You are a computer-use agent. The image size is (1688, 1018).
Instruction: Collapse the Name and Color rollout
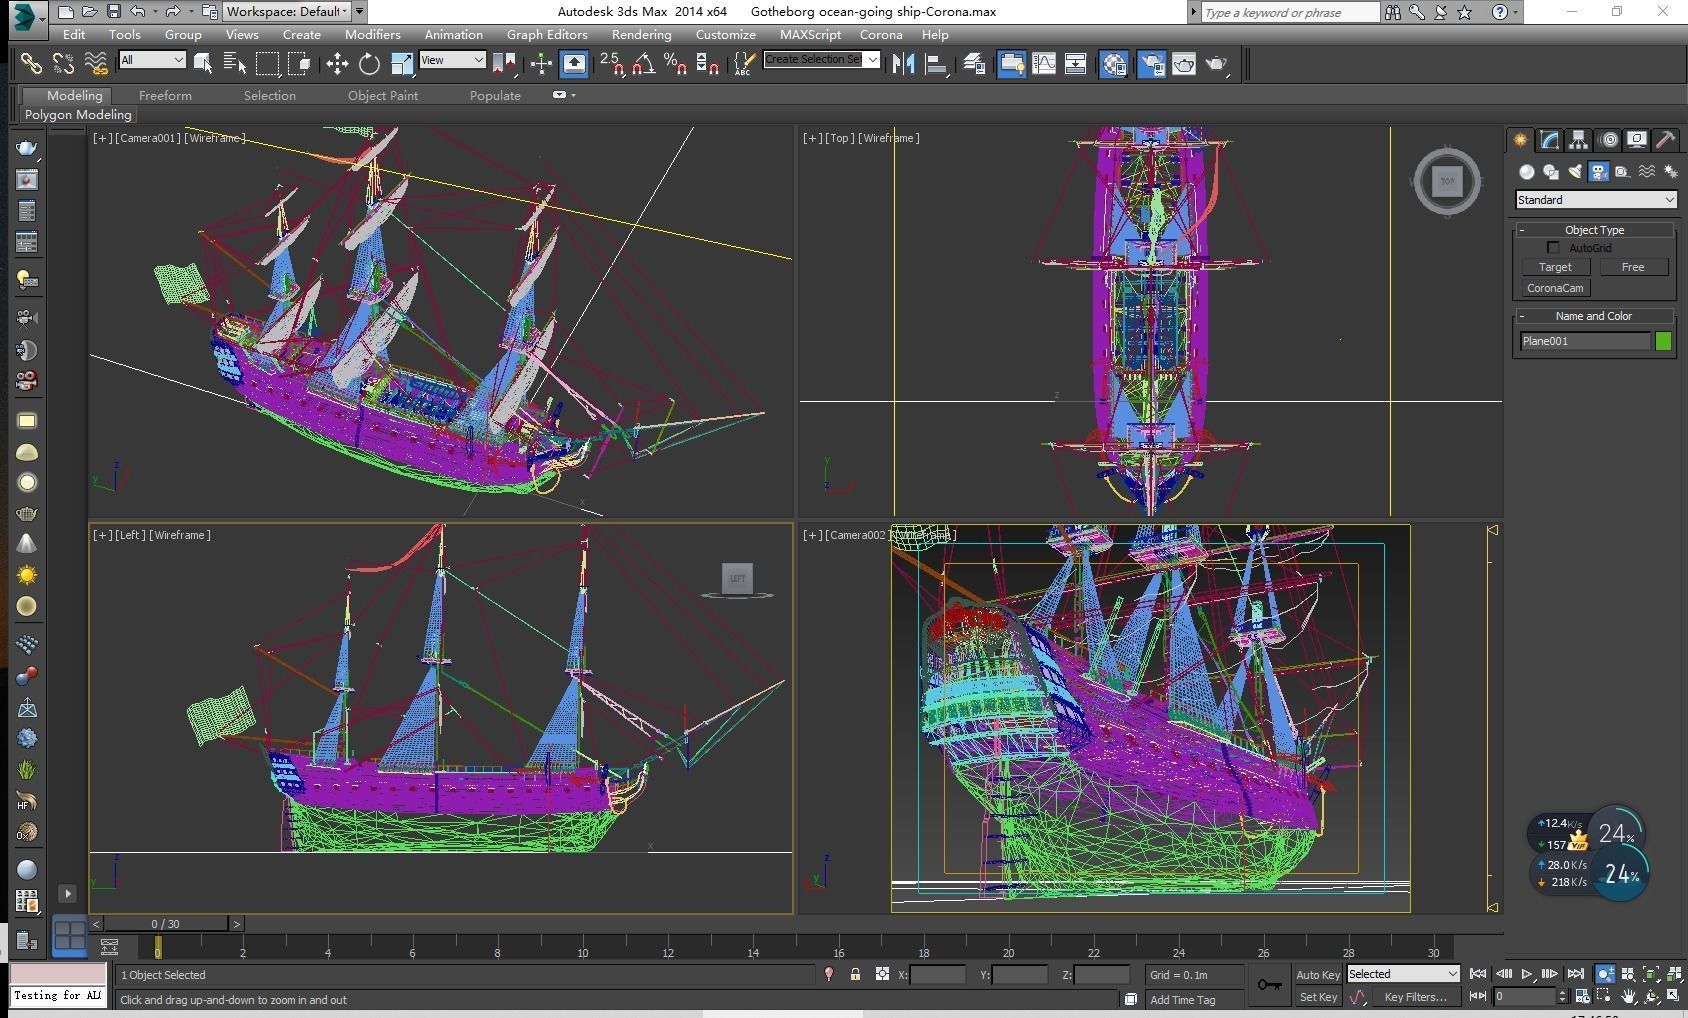pos(1594,316)
